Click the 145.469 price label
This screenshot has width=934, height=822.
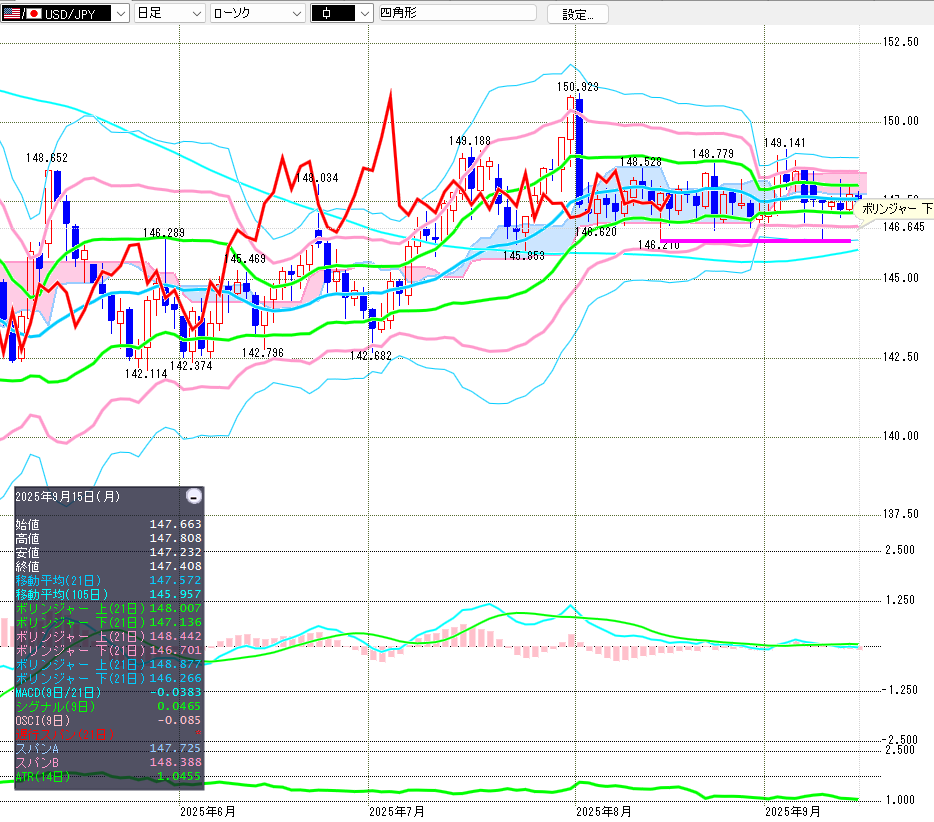(x=245, y=259)
